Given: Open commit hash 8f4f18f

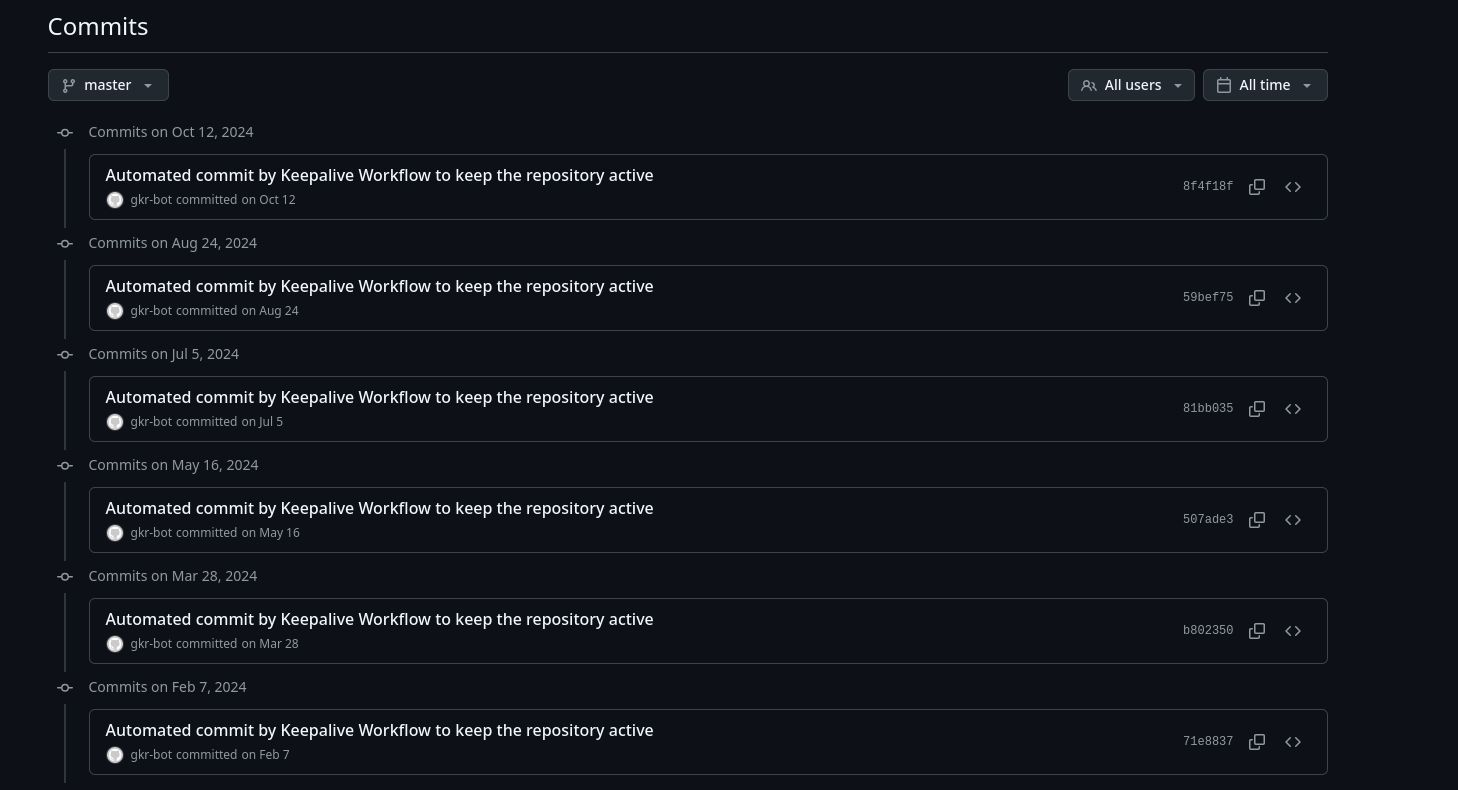Looking at the screenshot, I should (1208, 187).
